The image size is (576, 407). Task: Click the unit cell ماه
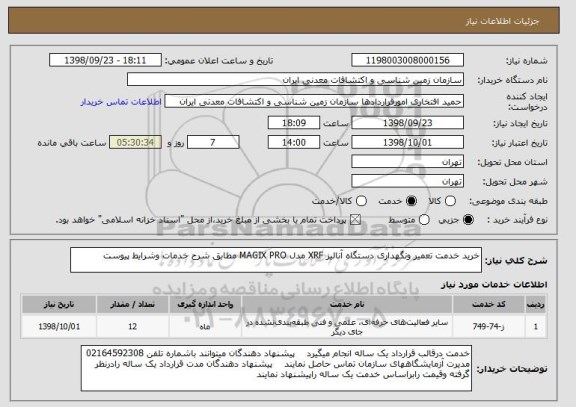point(205,327)
